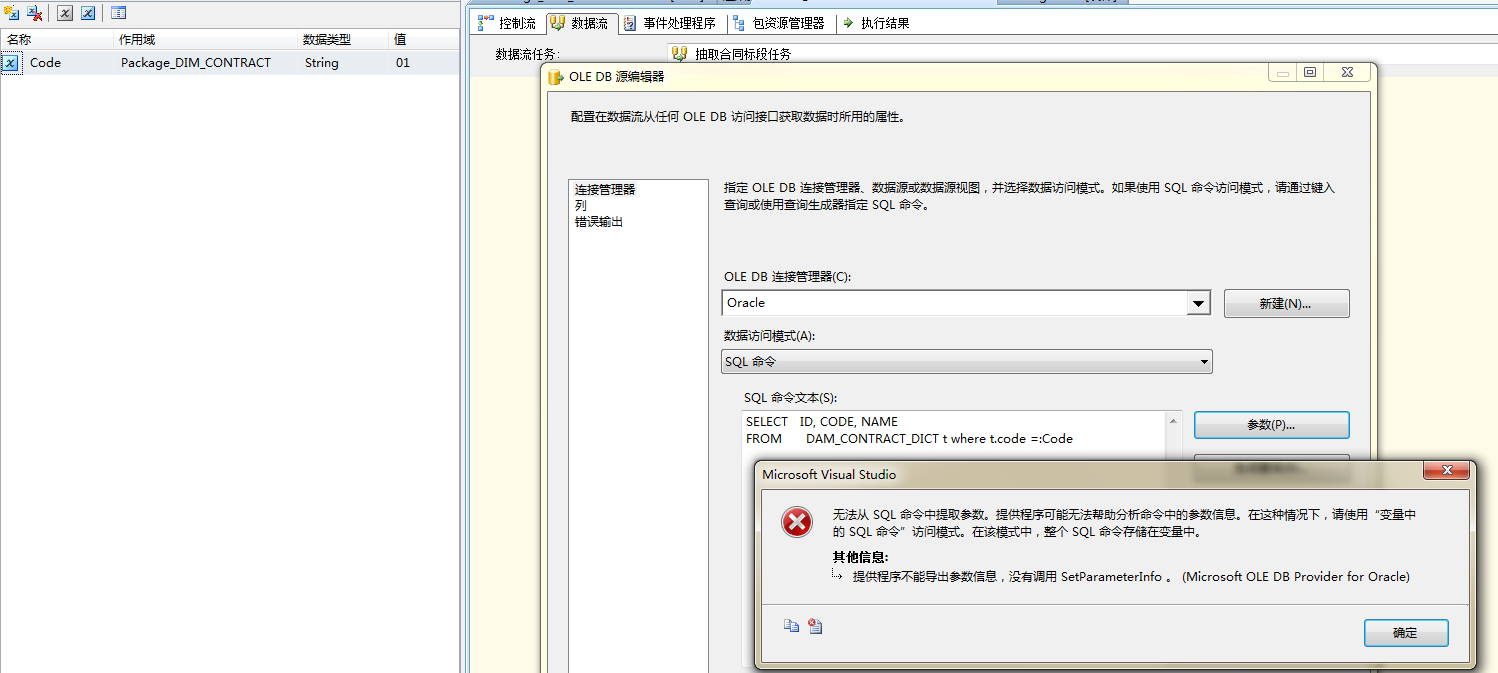Delete the selected Code variable
Image resolution: width=1498 pixels, height=673 pixels.
33,13
